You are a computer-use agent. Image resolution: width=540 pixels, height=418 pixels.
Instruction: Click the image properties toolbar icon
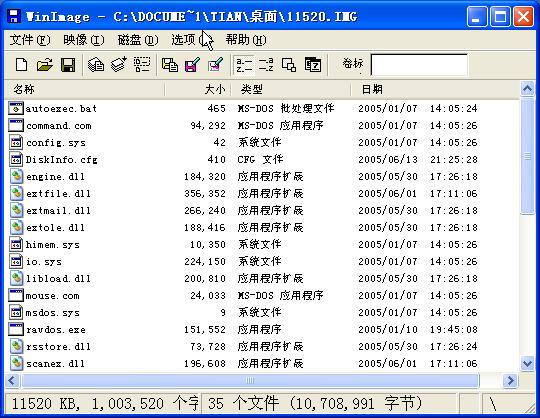289,64
